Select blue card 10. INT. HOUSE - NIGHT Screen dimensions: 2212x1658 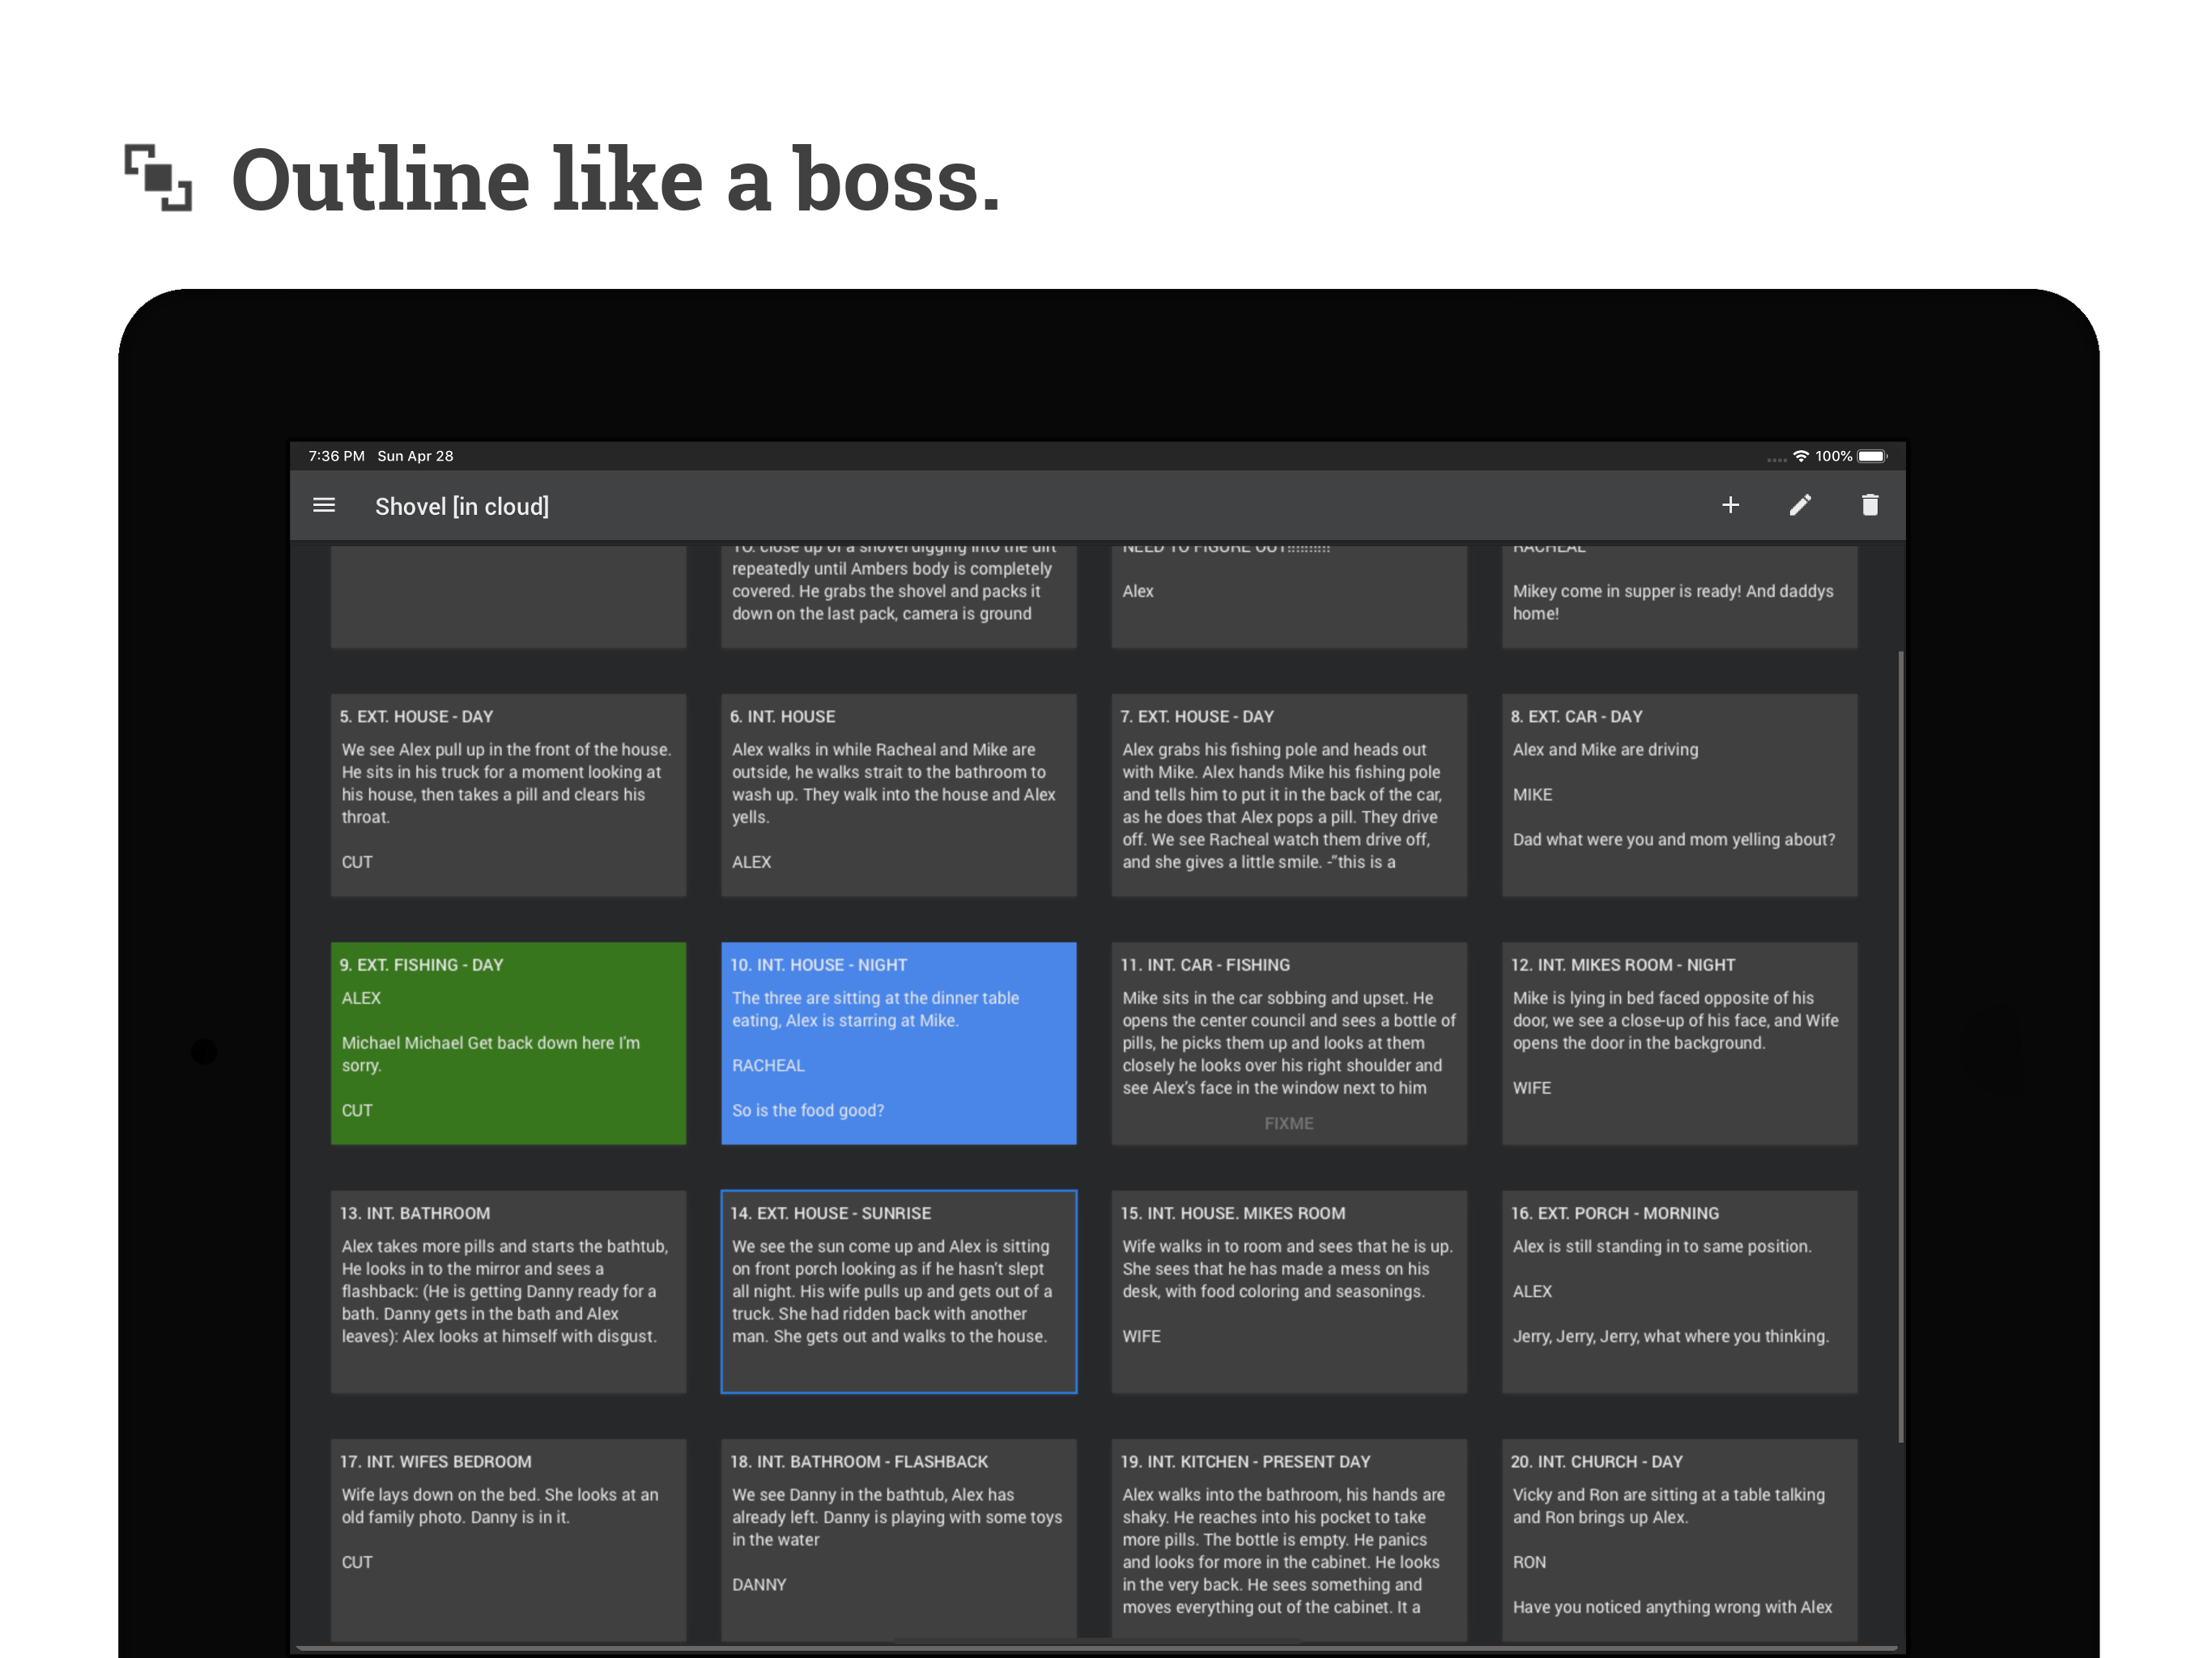[x=898, y=1043]
